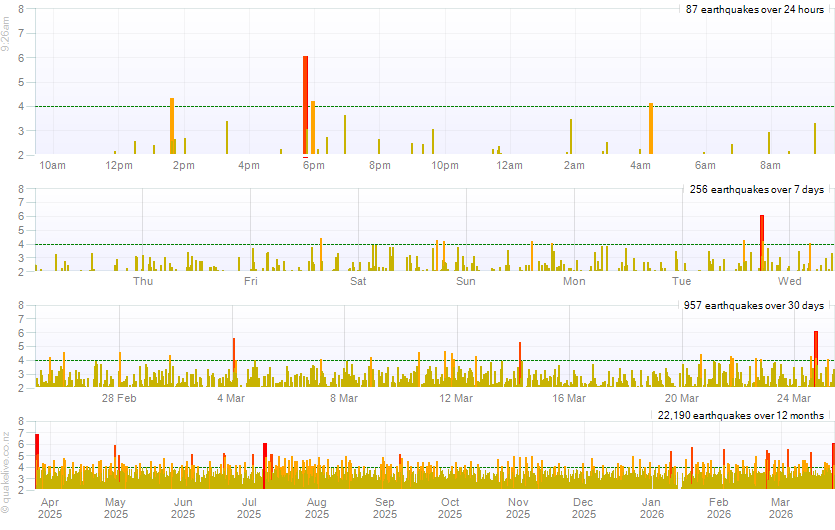Click the '28 Feb' date label

(119, 399)
